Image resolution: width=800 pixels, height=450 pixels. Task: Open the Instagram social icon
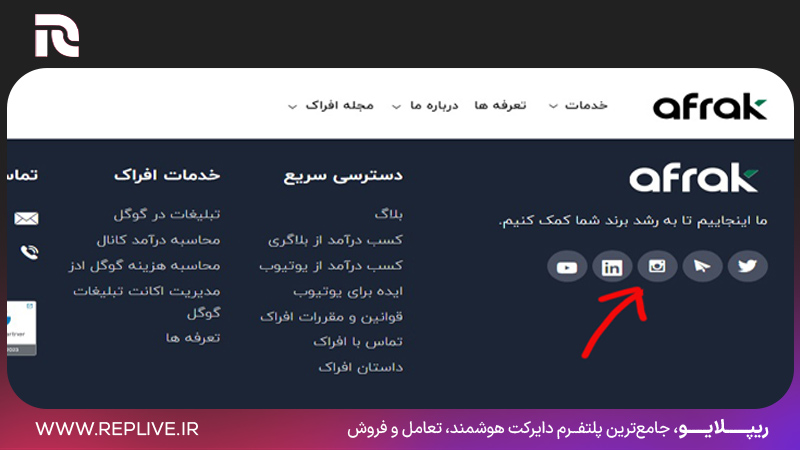(657, 266)
